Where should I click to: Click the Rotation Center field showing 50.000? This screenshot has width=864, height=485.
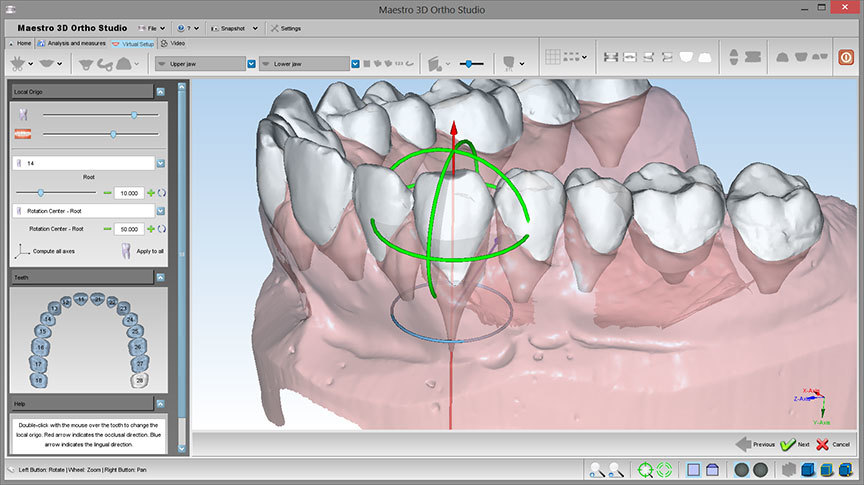point(129,229)
